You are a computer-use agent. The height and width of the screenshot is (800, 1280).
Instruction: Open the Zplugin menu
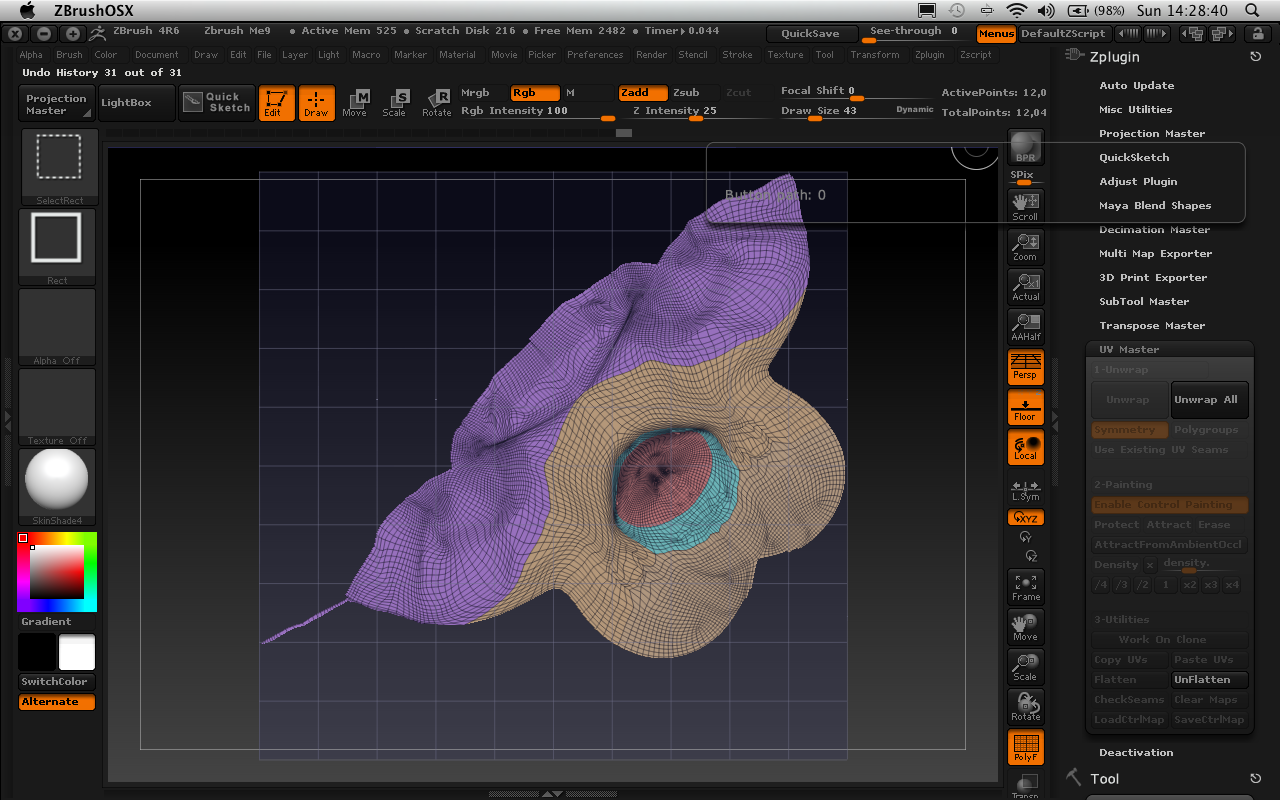pos(930,55)
